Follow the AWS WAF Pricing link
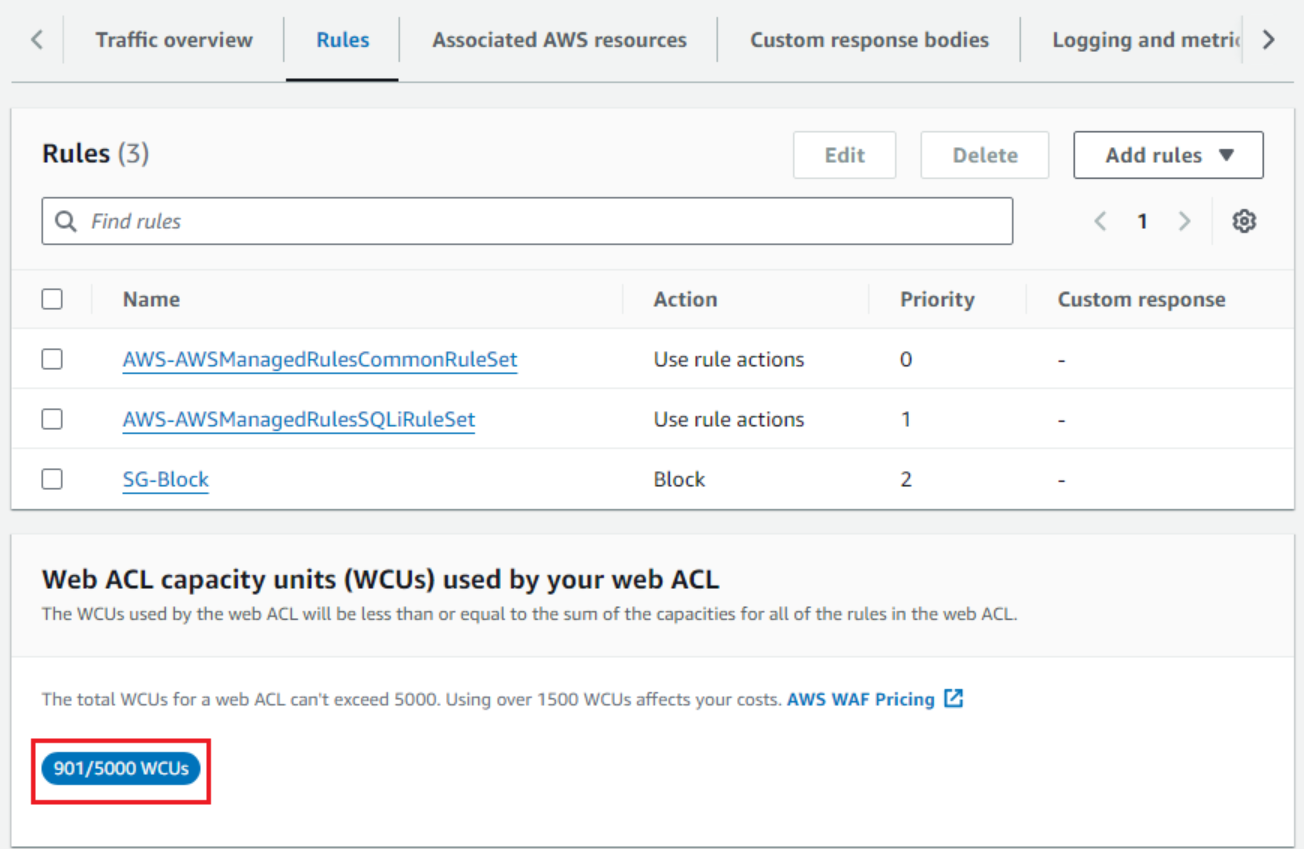 (x=861, y=699)
